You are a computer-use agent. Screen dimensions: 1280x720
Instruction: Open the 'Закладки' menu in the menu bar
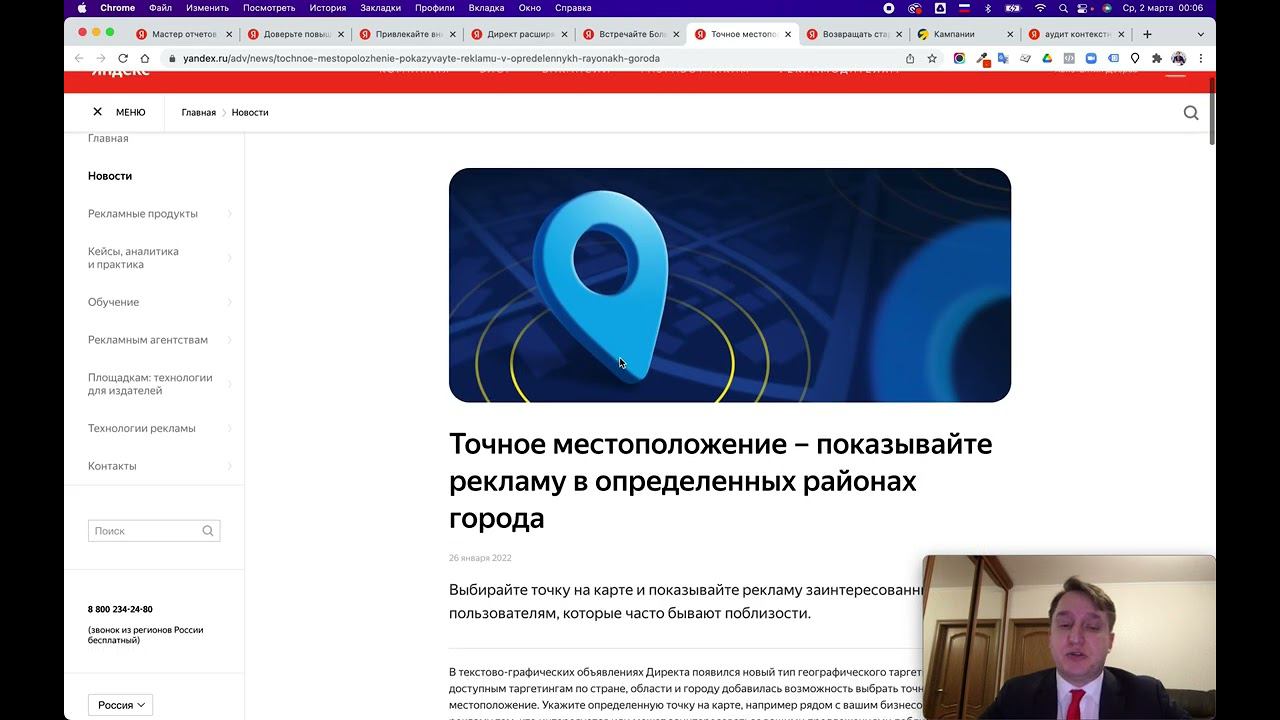[x=380, y=8]
